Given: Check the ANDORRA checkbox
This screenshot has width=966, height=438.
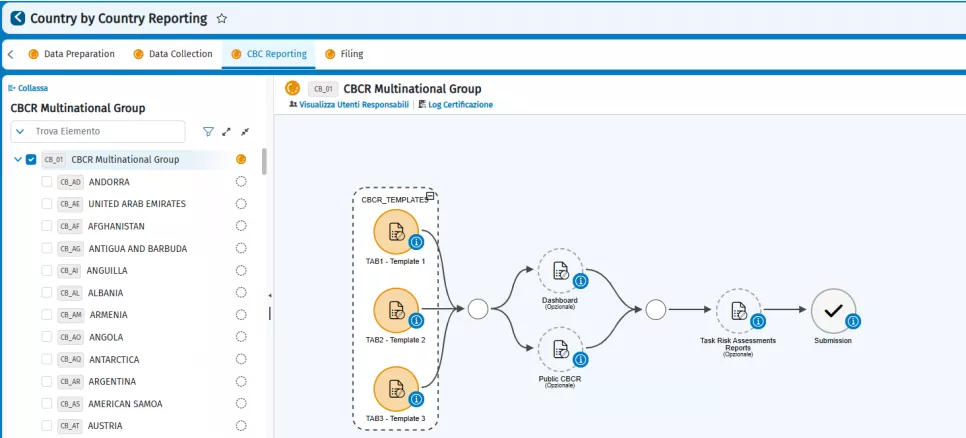Looking at the screenshot, I should pos(47,182).
